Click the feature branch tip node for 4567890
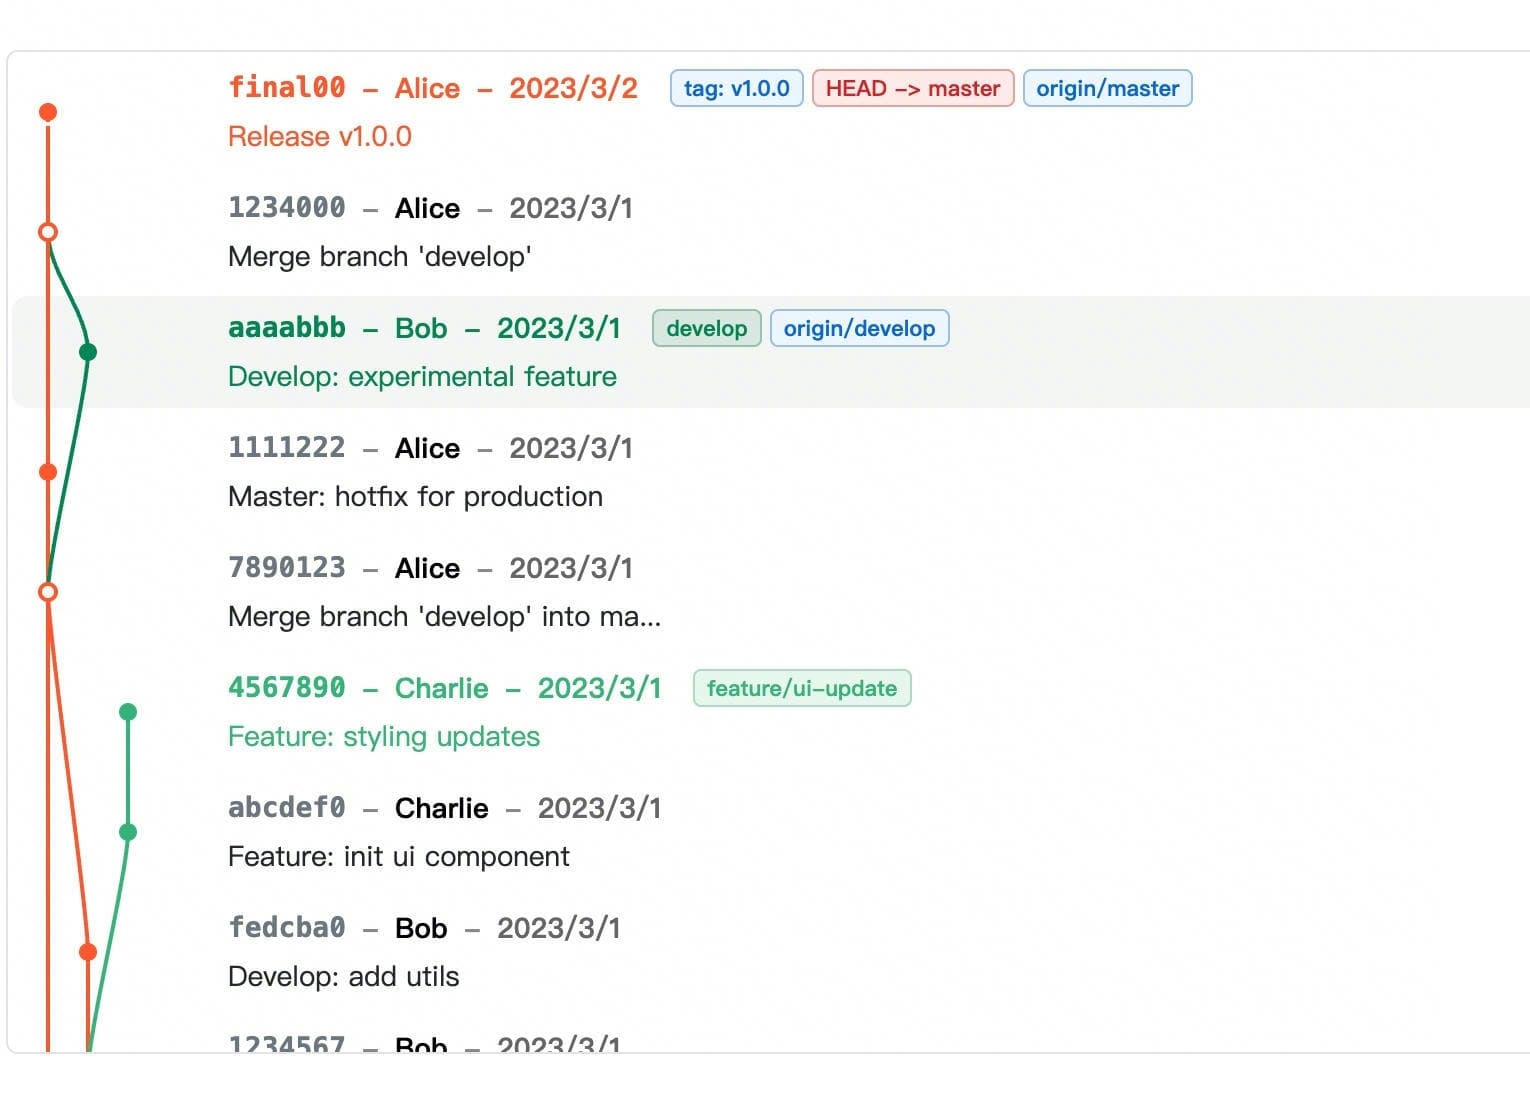1530x1104 pixels. pyautogui.click(x=127, y=711)
